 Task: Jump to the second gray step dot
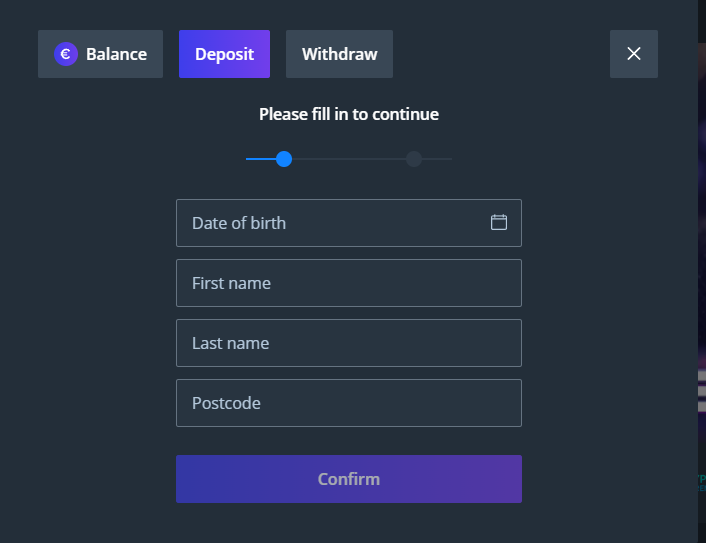pos(414,159)
